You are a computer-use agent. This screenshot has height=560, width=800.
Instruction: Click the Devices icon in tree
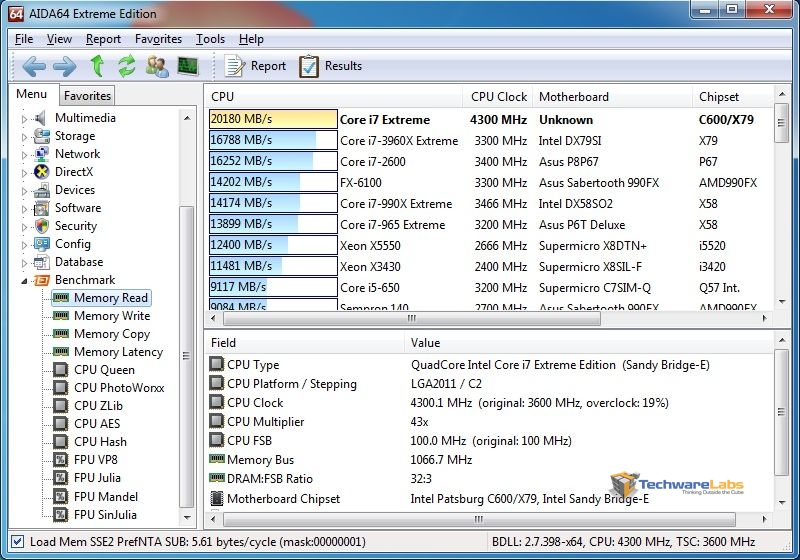tap(41, 190)
